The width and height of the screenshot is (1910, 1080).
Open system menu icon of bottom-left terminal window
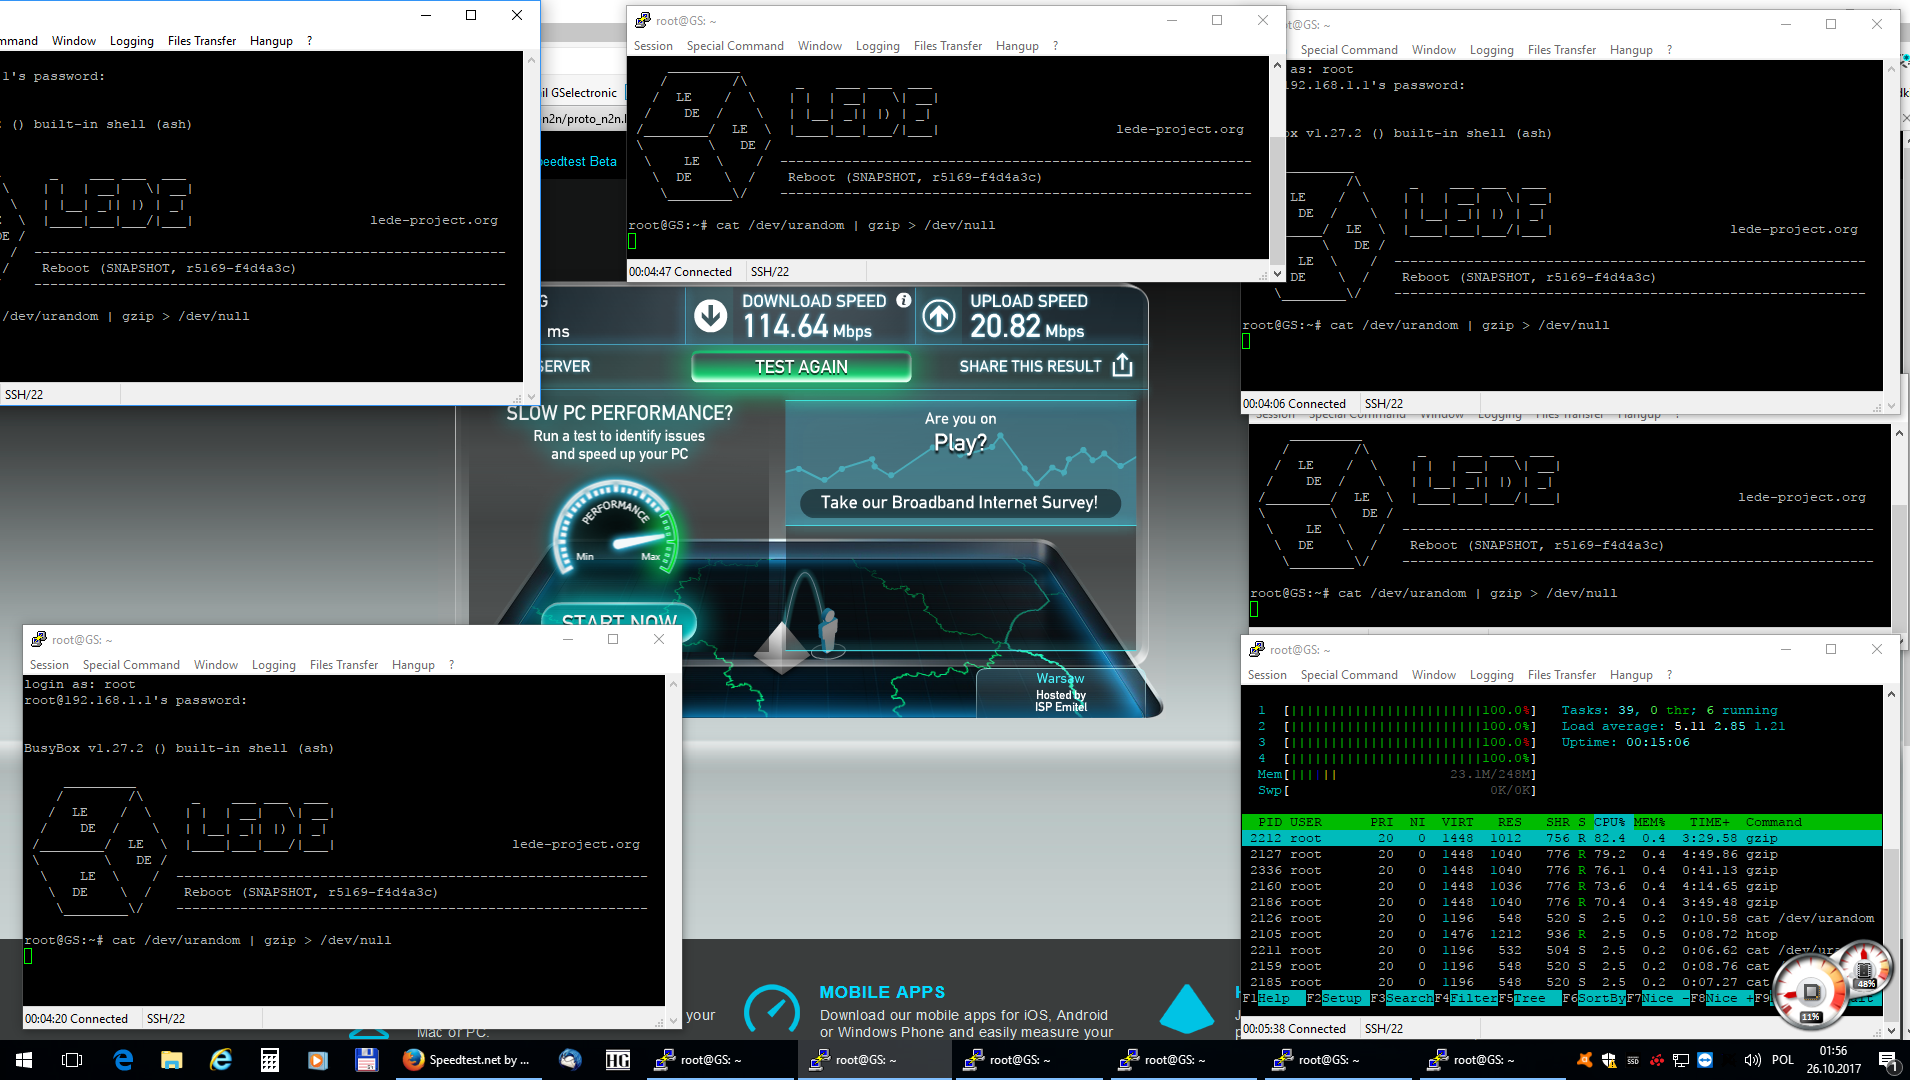(39, 639)
